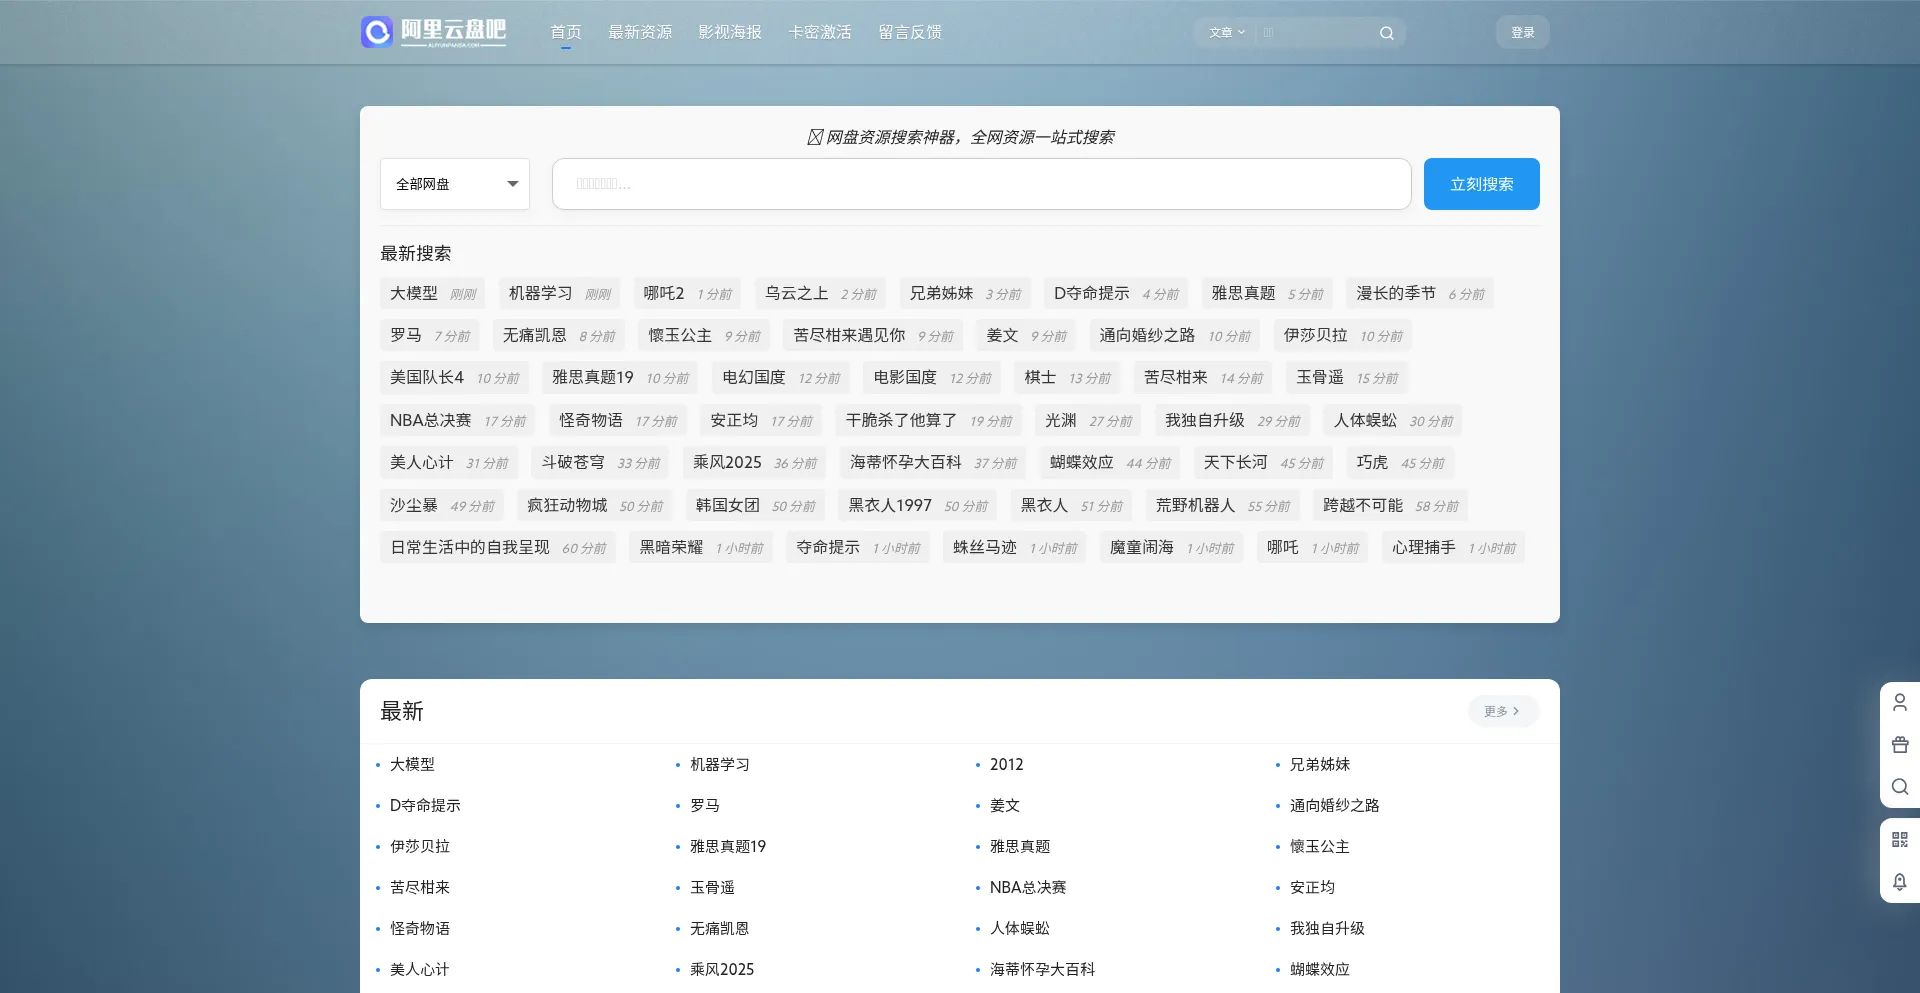
Task: Click the 漫长的季节 search tag
Action: 1420,293
